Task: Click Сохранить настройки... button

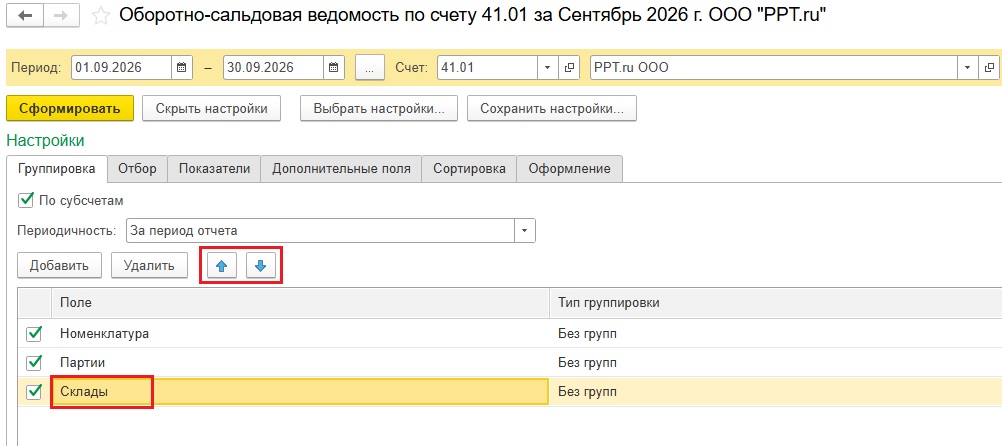Action: (x=551, y=108)
